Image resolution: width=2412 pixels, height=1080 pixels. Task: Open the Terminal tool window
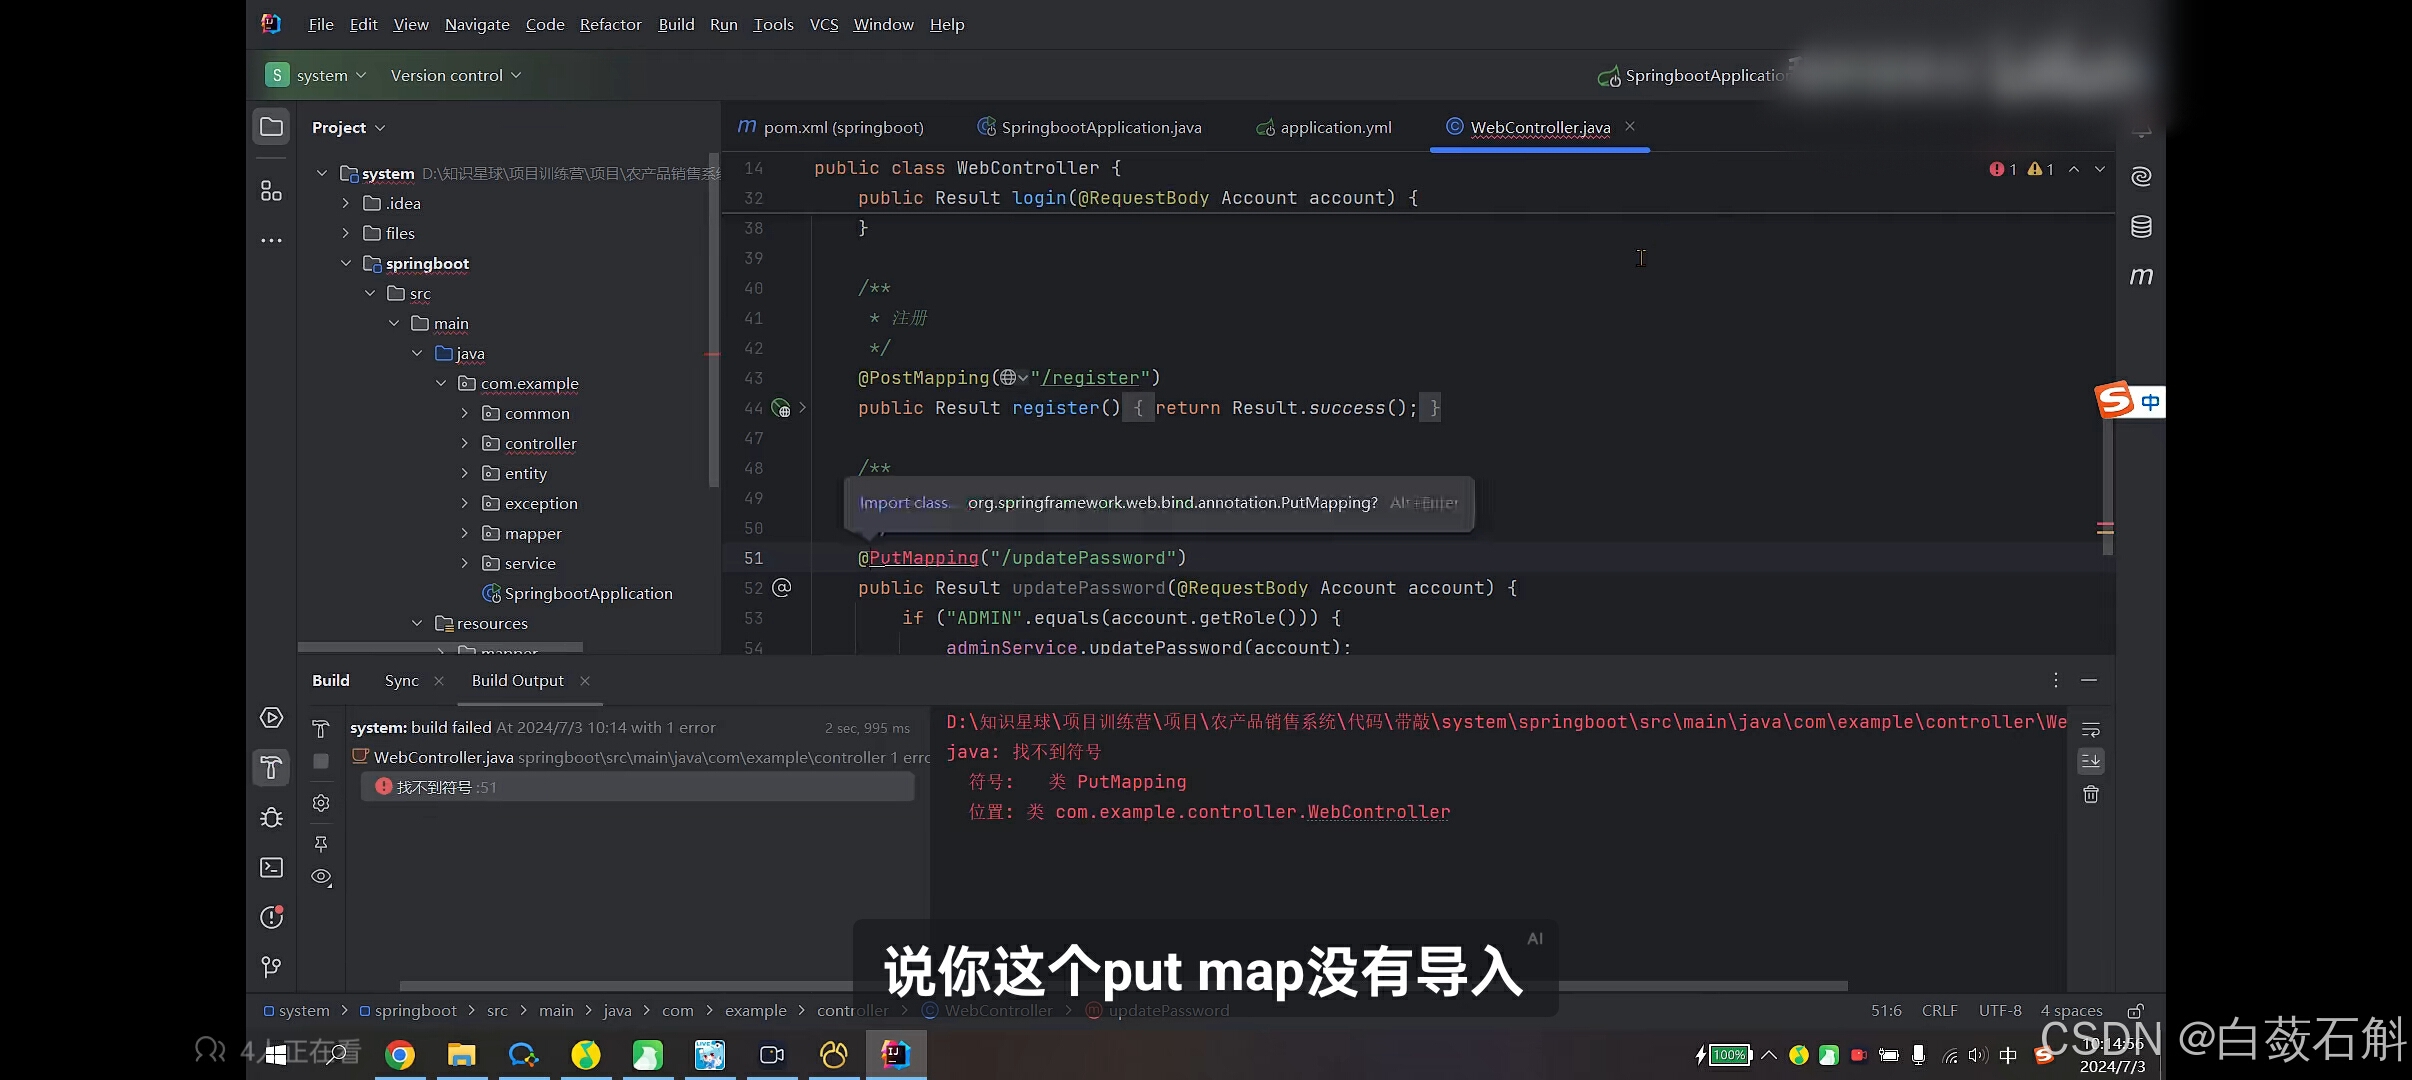271,867
